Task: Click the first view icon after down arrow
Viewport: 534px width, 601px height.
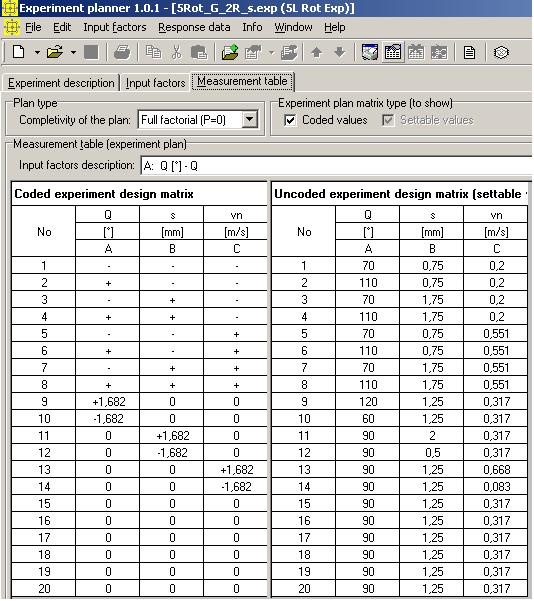Action: click(x=370, y=52)
